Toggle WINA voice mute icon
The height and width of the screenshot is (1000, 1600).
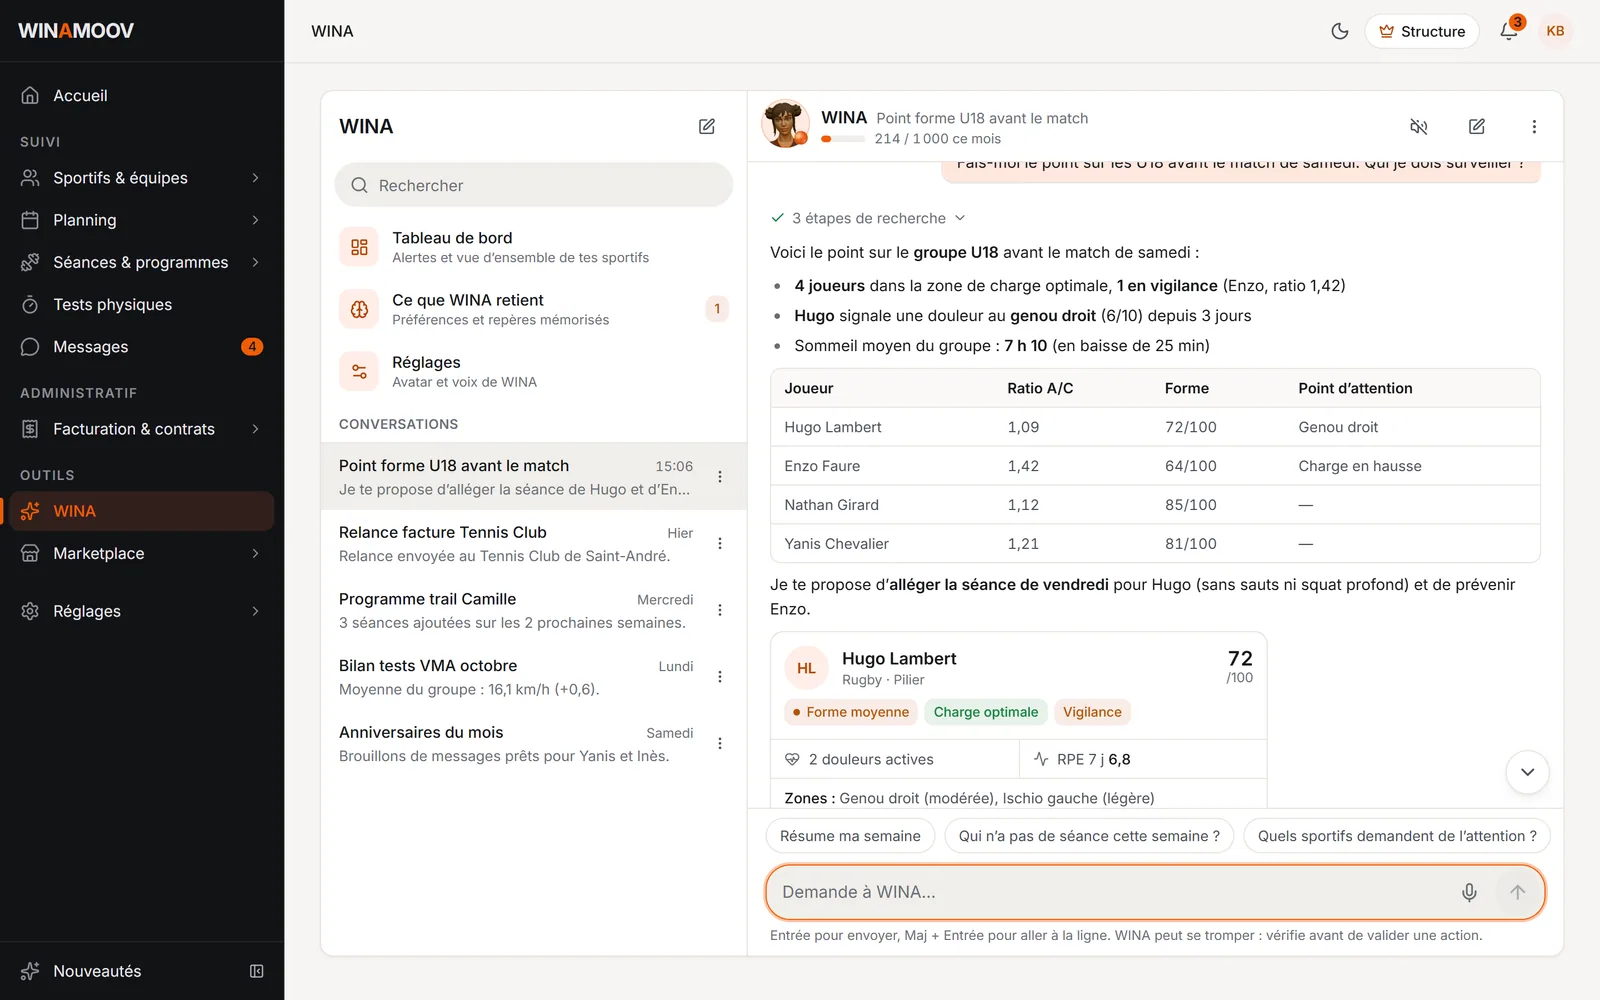tap(1418, 126)
